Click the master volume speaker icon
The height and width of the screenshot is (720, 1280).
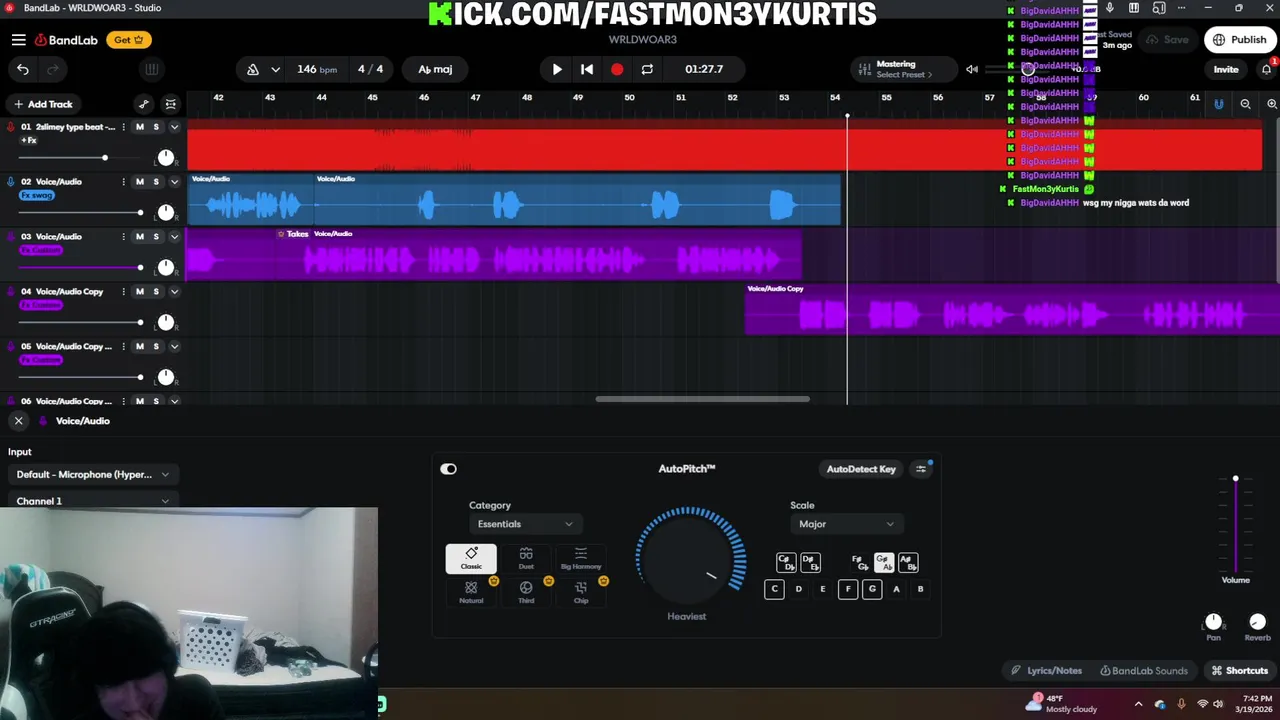click(x=972, y=69)
